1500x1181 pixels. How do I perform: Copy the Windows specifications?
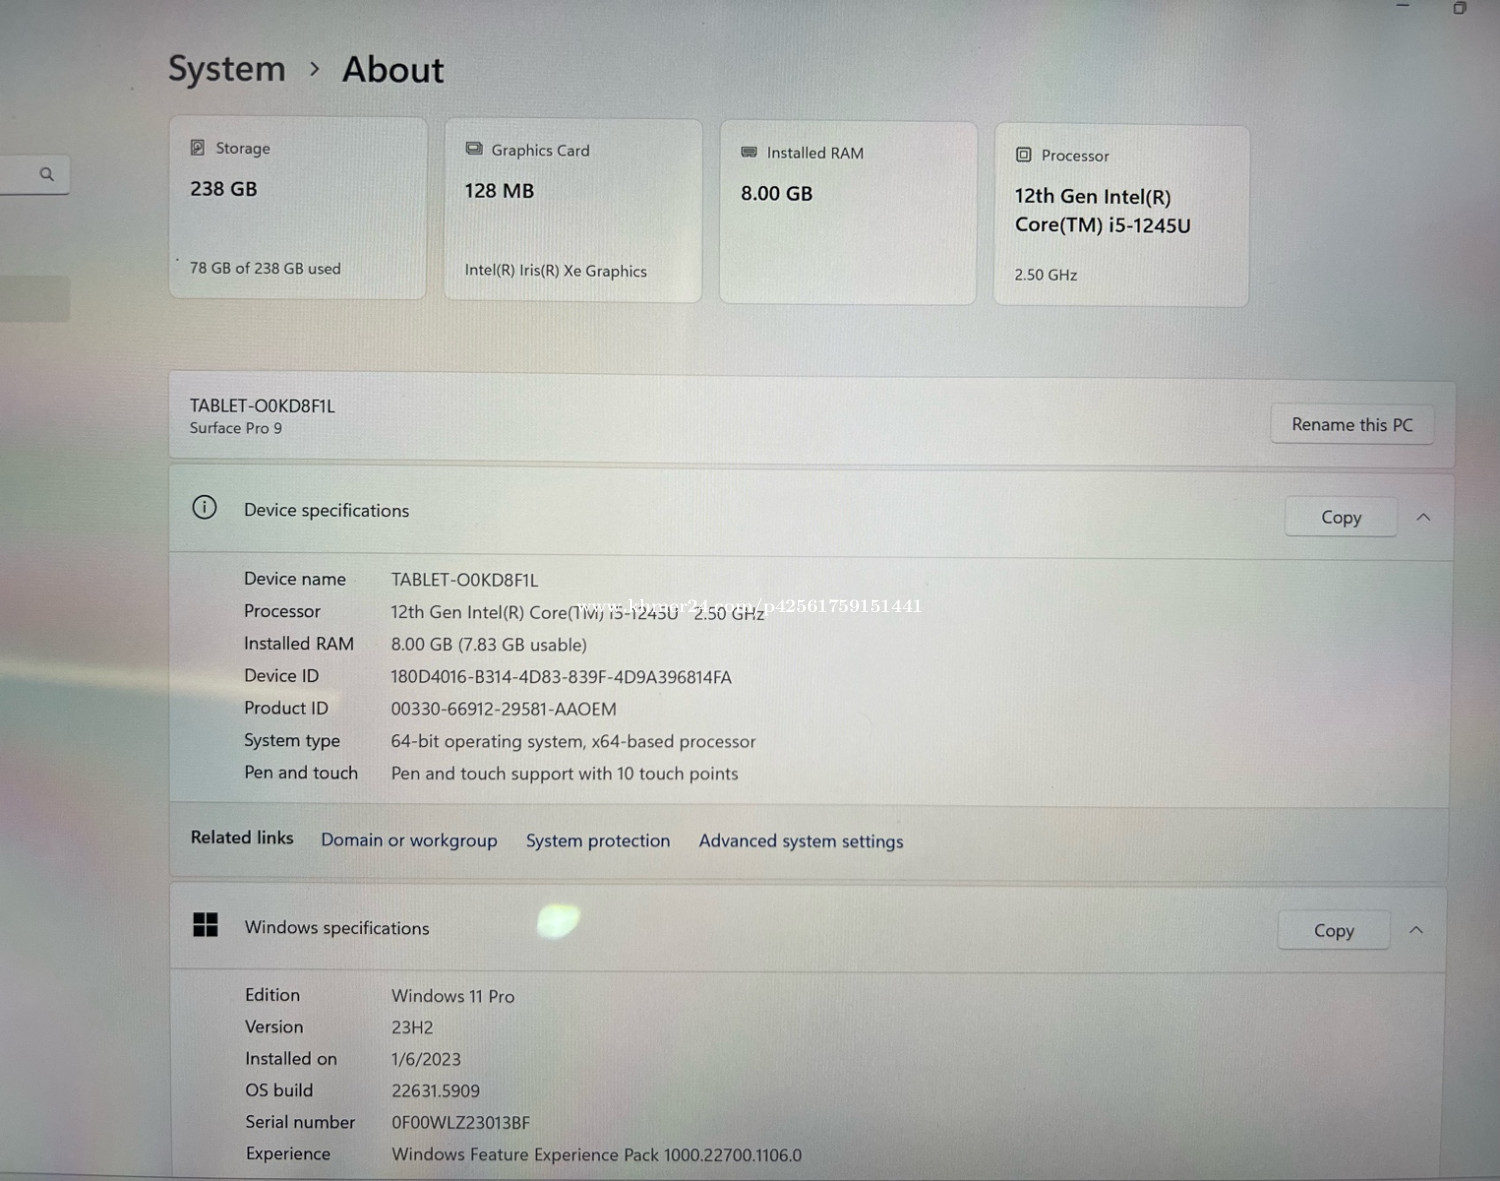[1333, 930]
